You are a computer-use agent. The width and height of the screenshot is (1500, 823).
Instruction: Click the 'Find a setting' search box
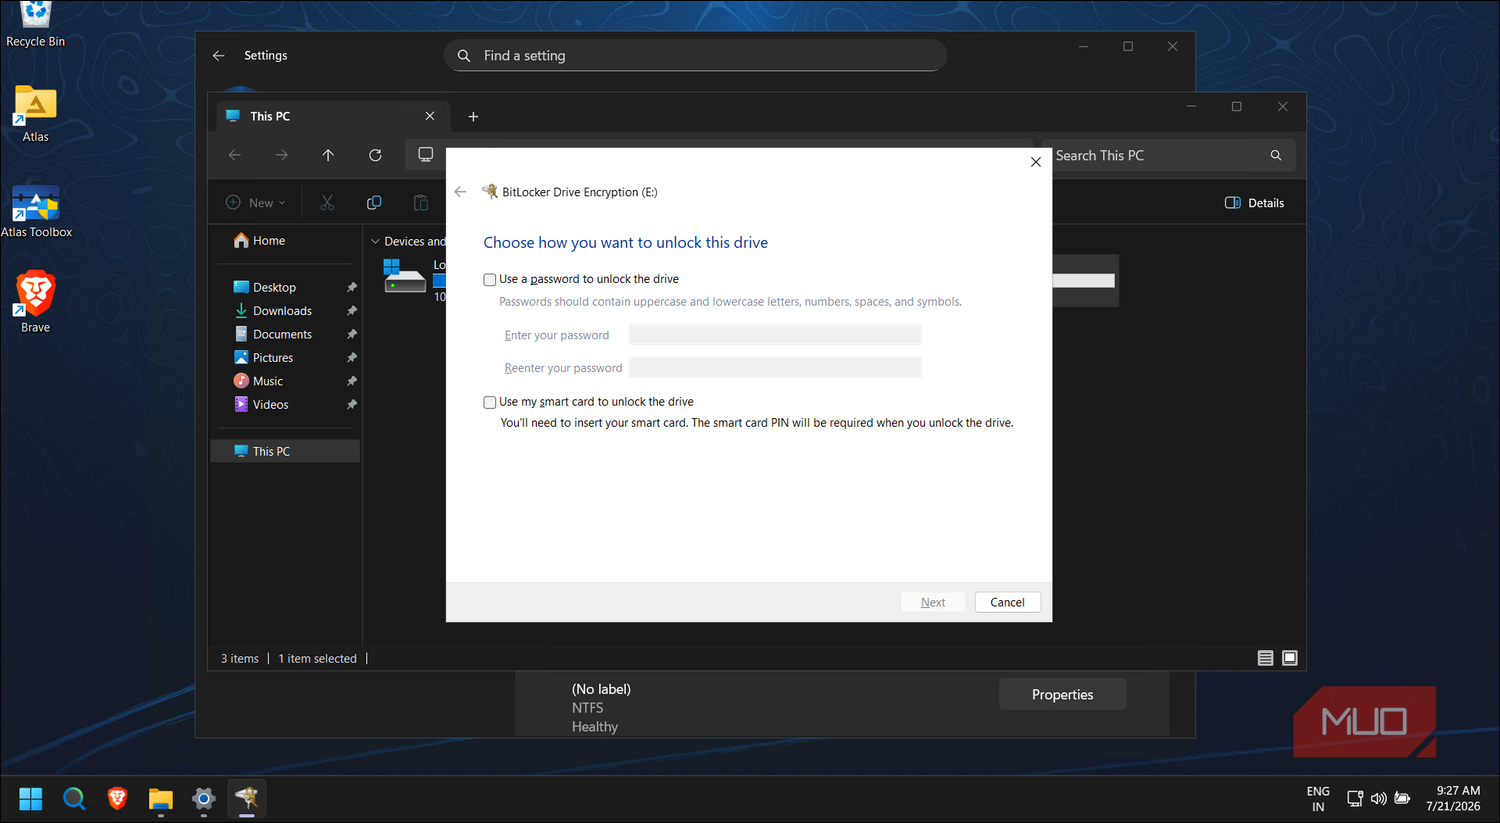click(x=695, y=56)
